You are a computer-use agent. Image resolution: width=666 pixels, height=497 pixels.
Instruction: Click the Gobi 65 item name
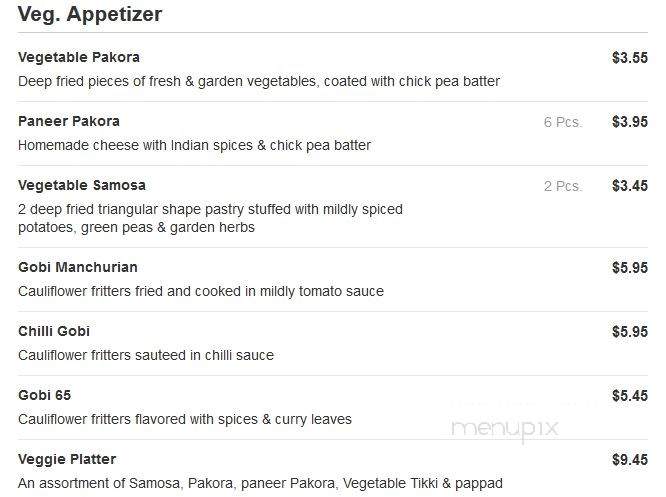45,395
